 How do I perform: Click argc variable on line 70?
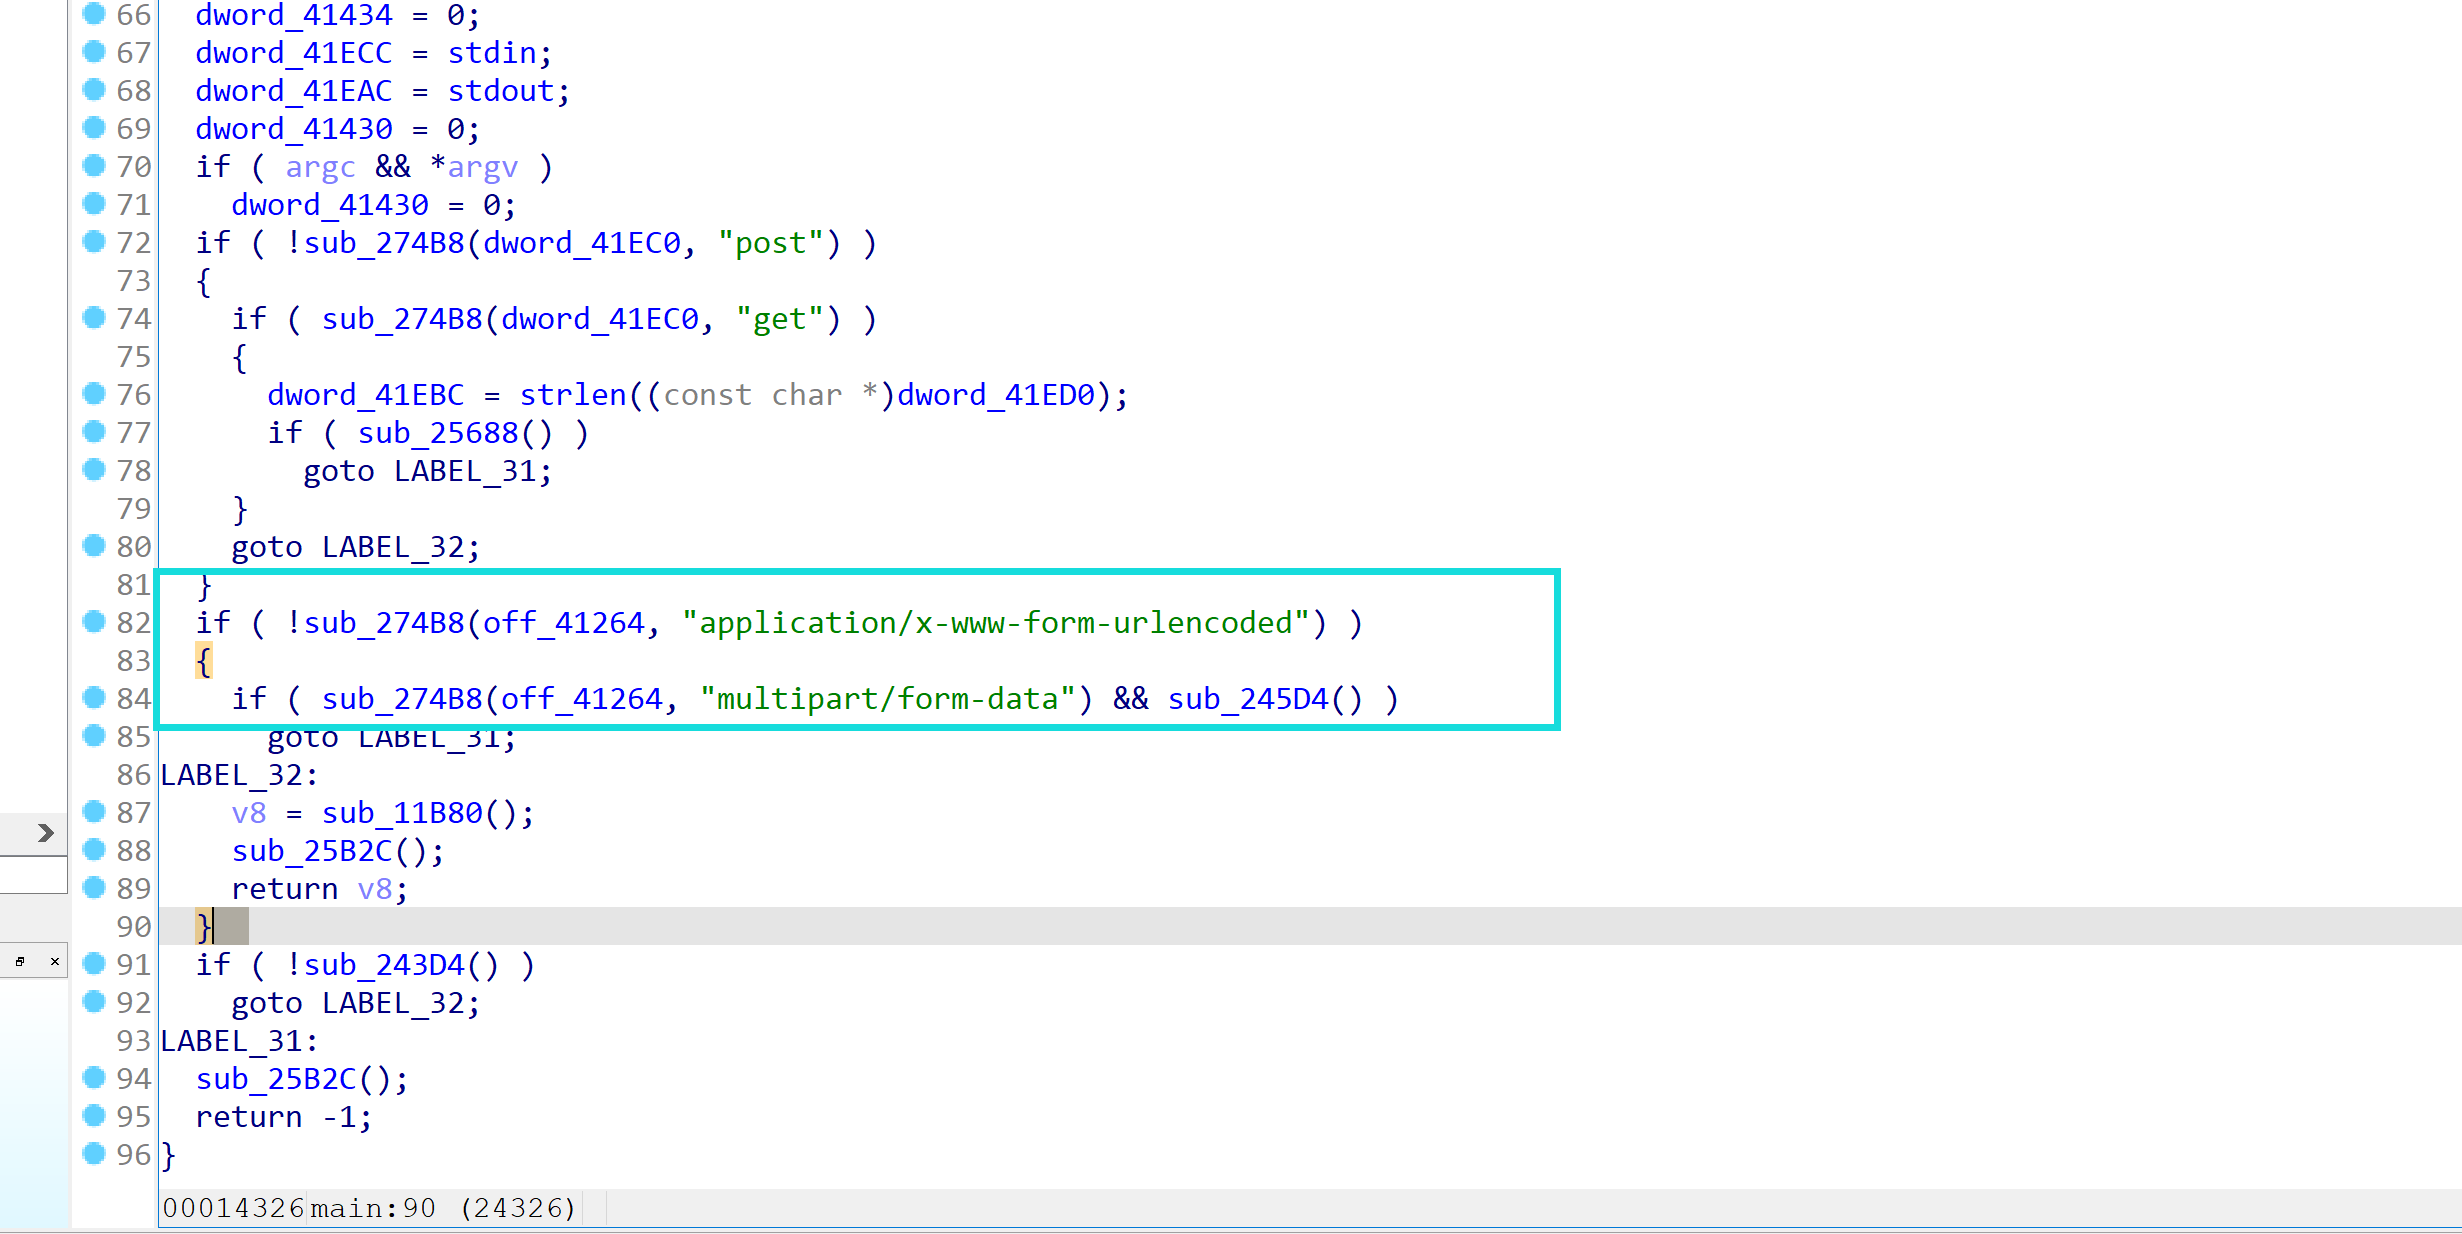(x=321, y=167)
